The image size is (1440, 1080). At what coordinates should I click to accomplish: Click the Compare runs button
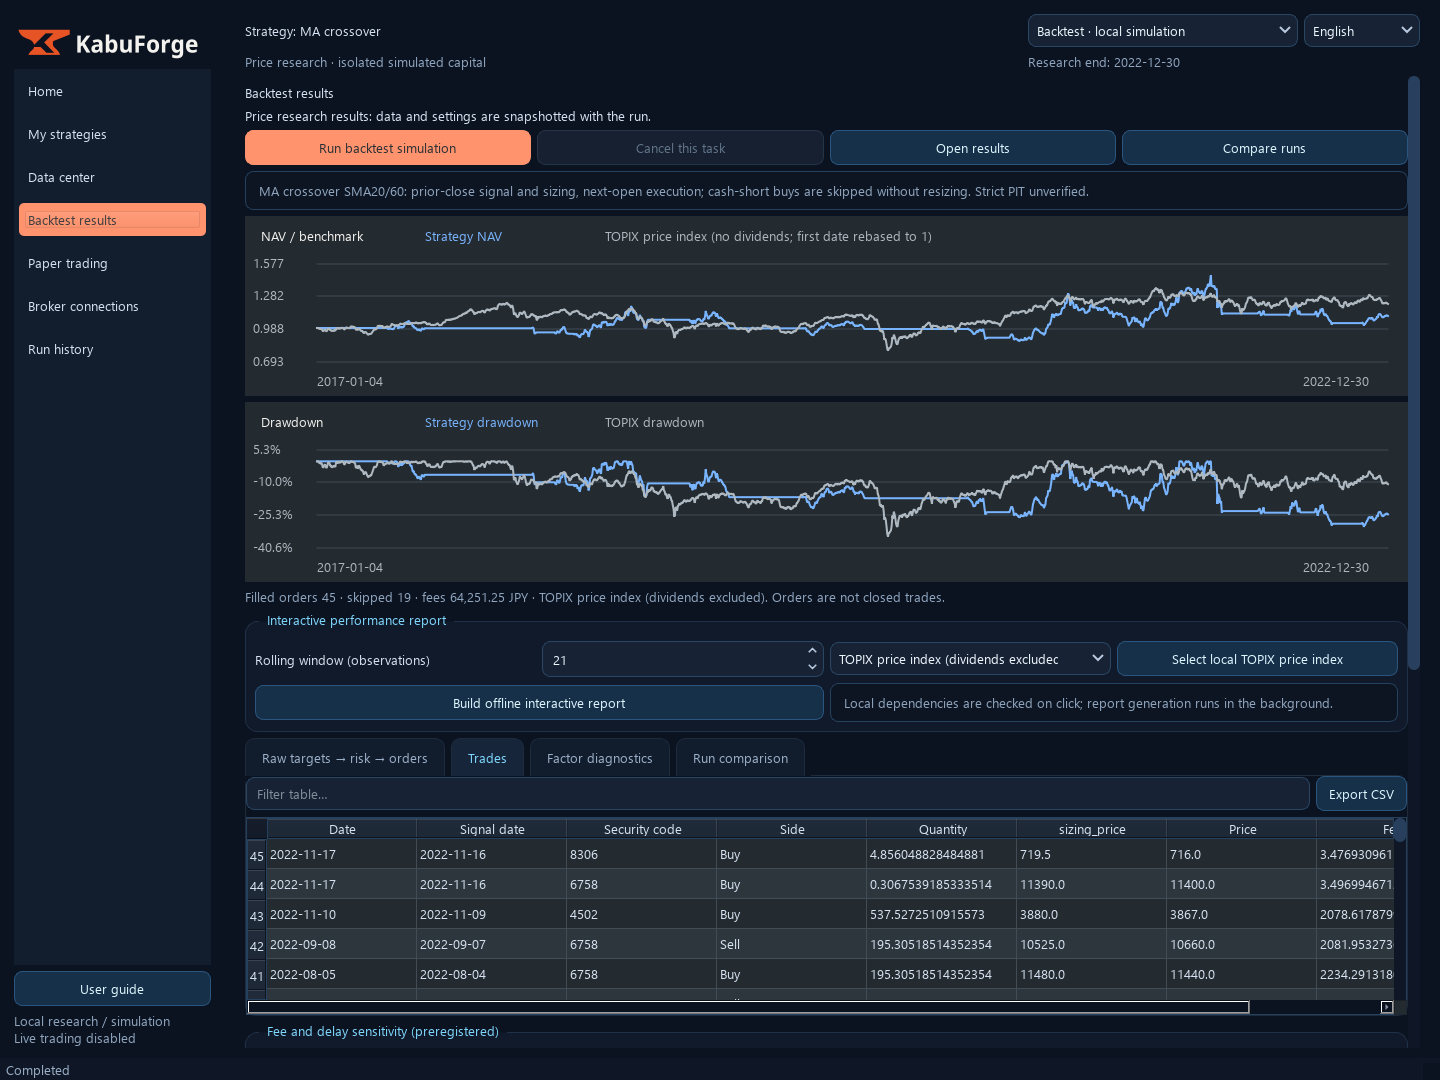click(1264, 148)
